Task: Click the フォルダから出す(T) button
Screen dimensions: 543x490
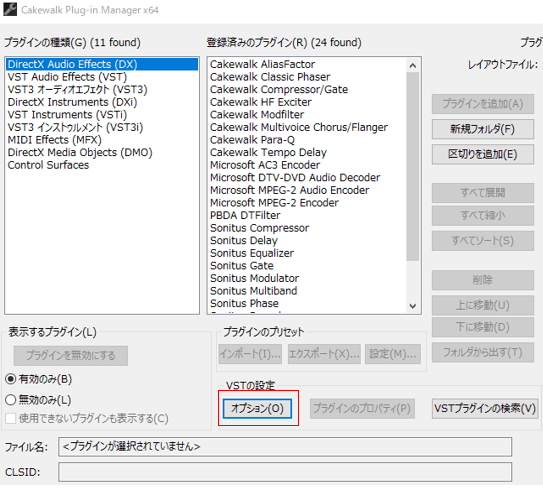Action: tap(482, 353)
